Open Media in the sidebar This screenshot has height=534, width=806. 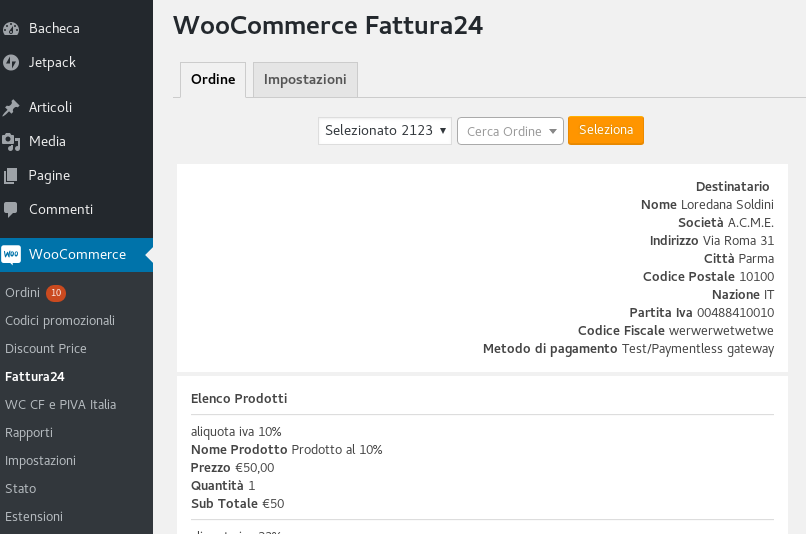click(47, 141)
